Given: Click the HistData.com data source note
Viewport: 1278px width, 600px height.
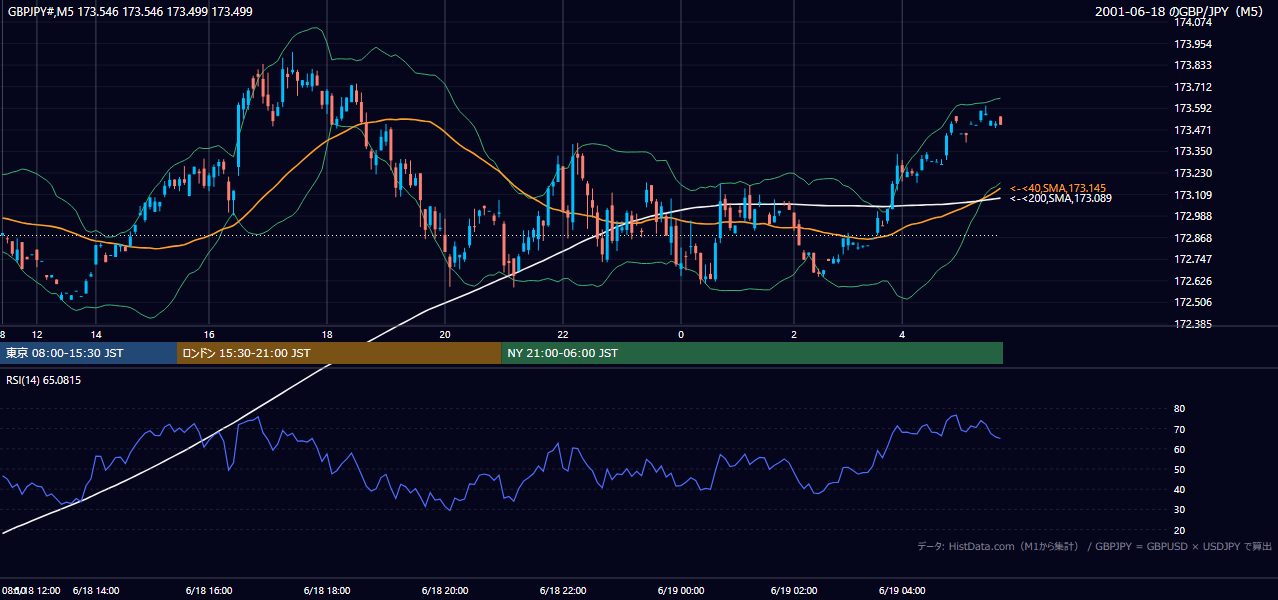Looking at the screenshot, I should click(x=1095, y=546).
